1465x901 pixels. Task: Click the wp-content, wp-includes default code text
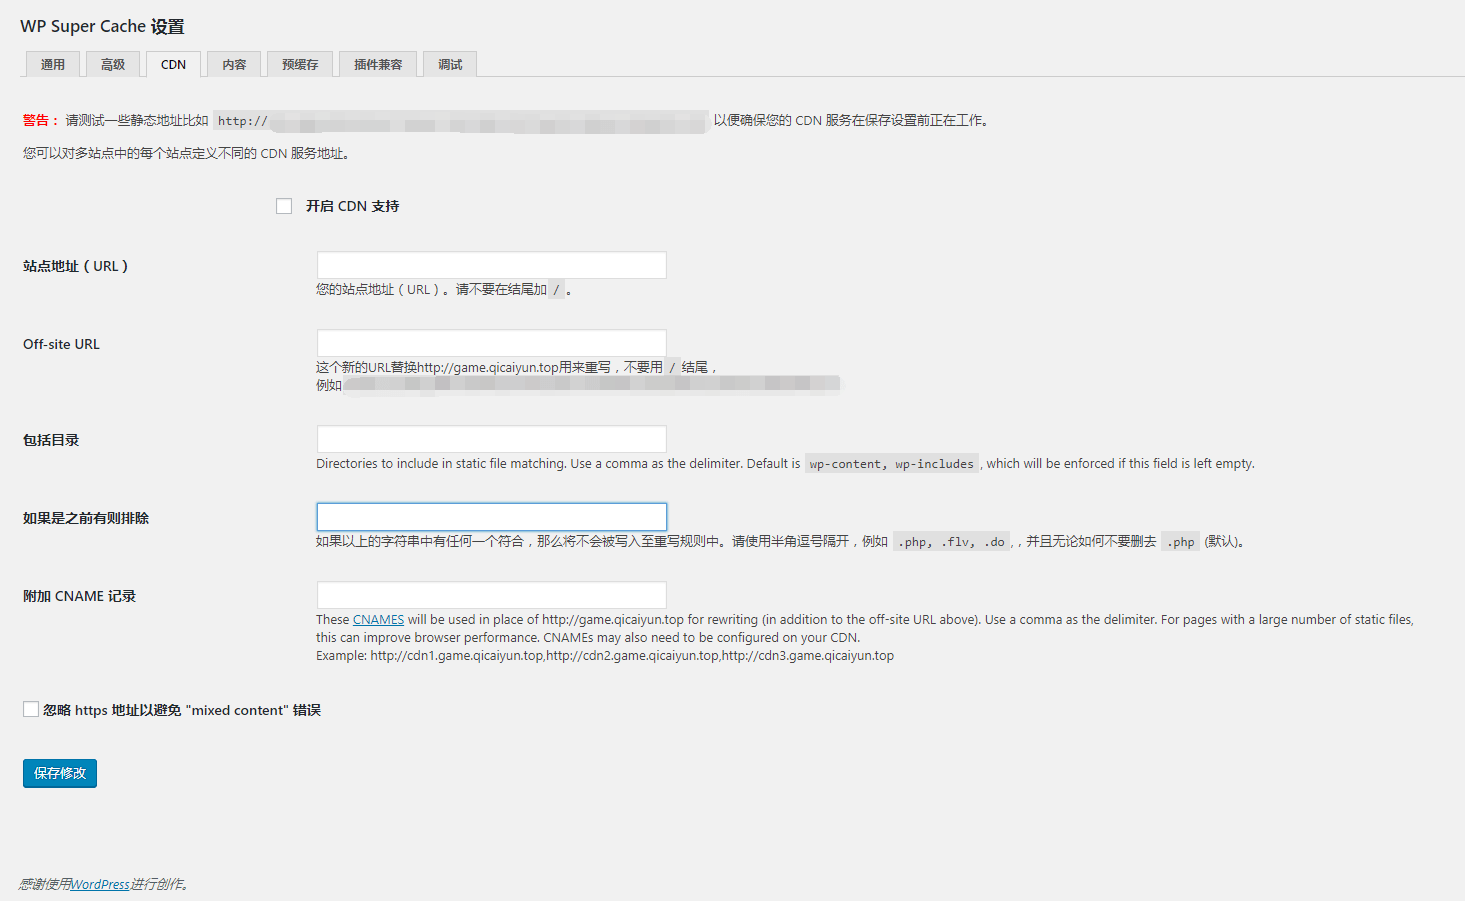(x=891, y=464)
